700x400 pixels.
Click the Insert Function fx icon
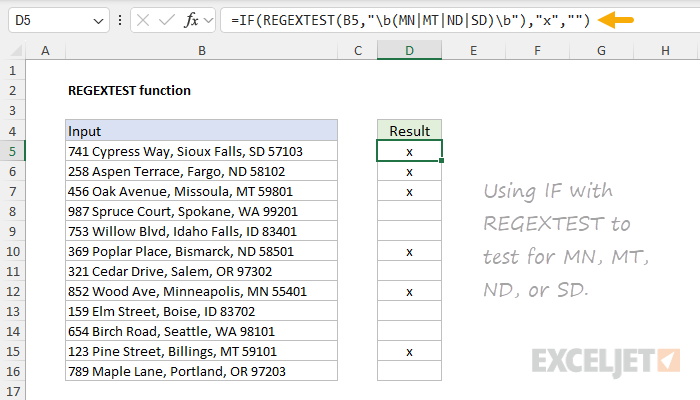(191, 20)
